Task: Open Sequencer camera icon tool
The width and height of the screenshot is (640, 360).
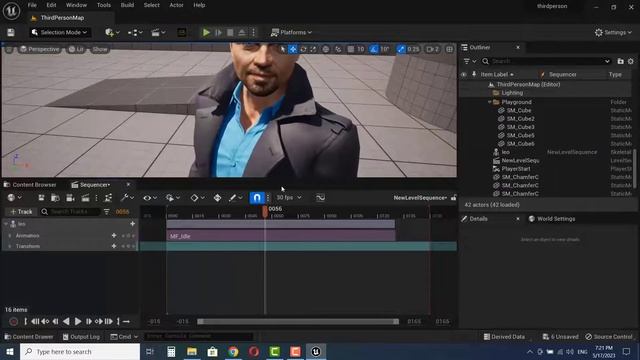Action: pos(70,198)
